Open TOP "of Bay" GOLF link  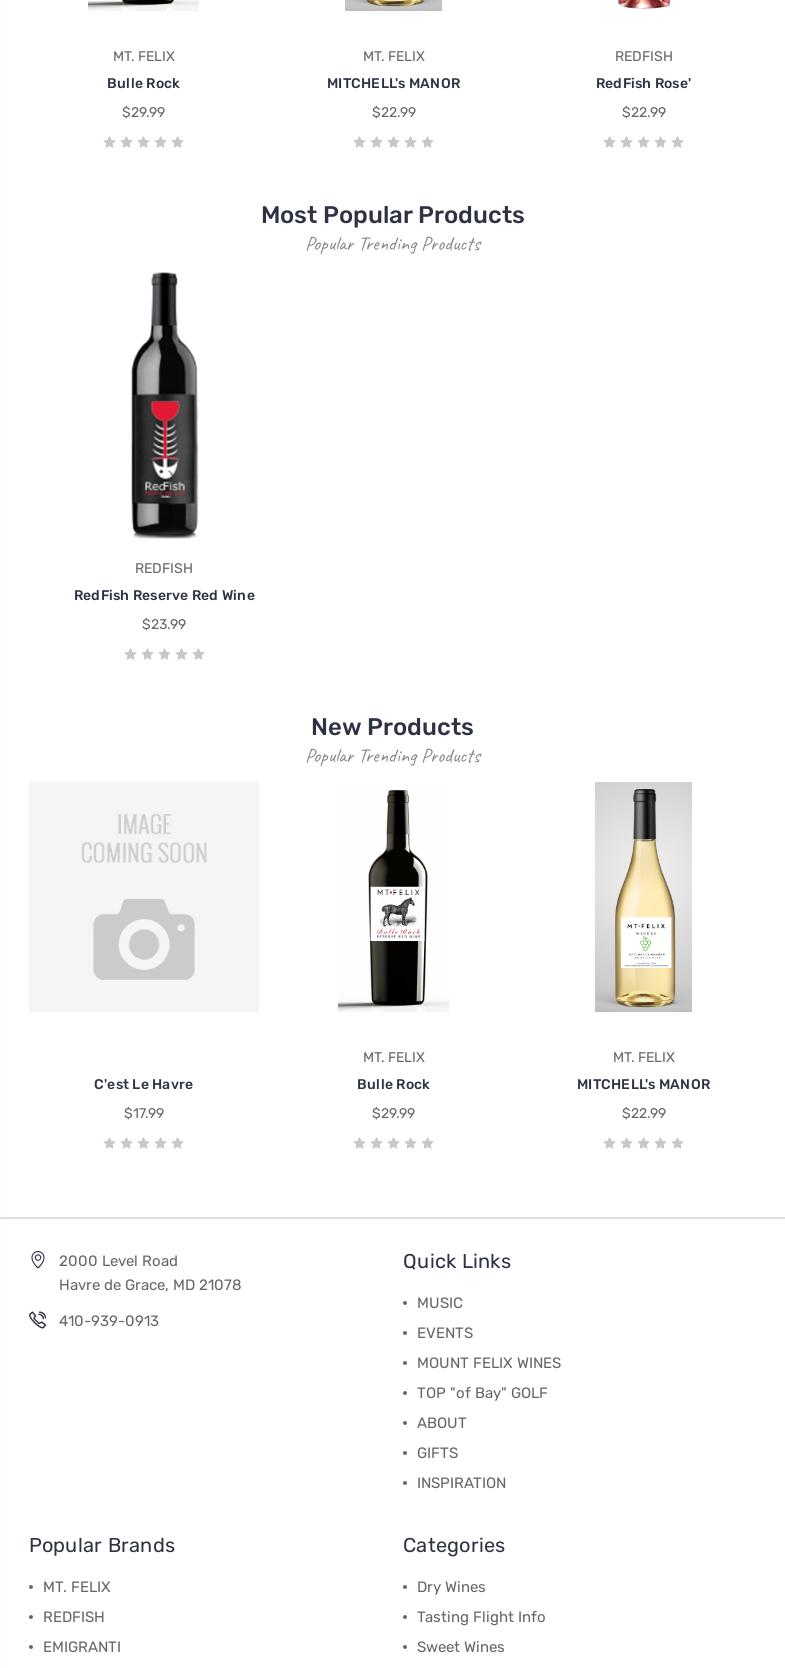click(x=482, y=1393)
